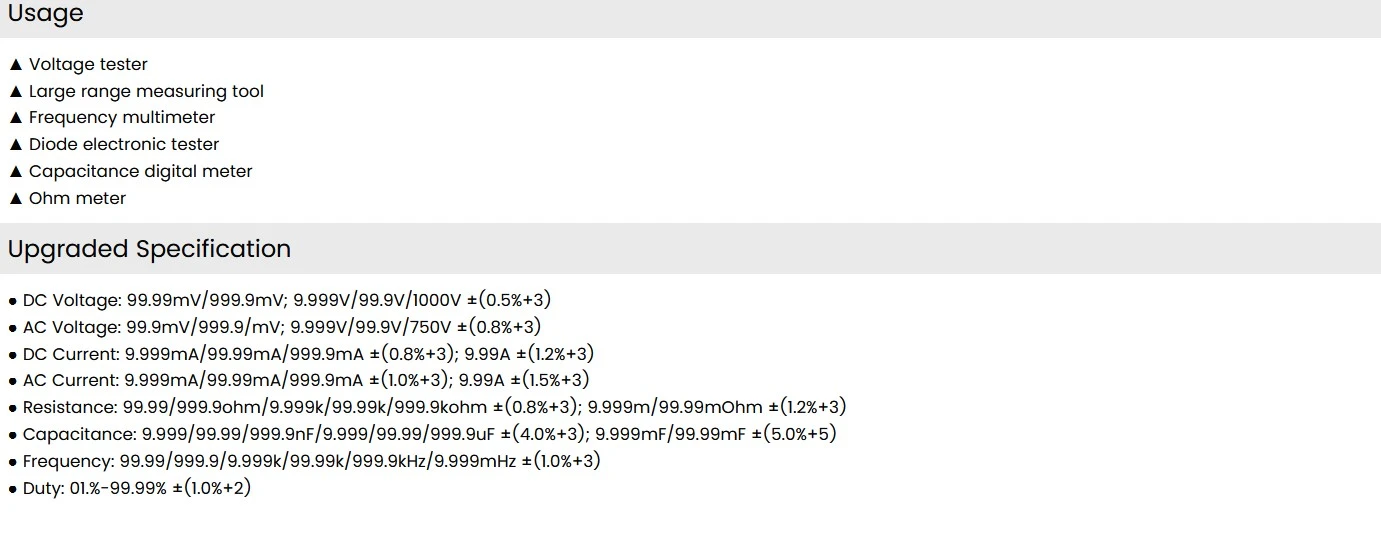Screen dimensions: 1381x557
Task: Click the triangle bullet before Voltage tester
Action: pyautogui.click(x=15, y=65)
